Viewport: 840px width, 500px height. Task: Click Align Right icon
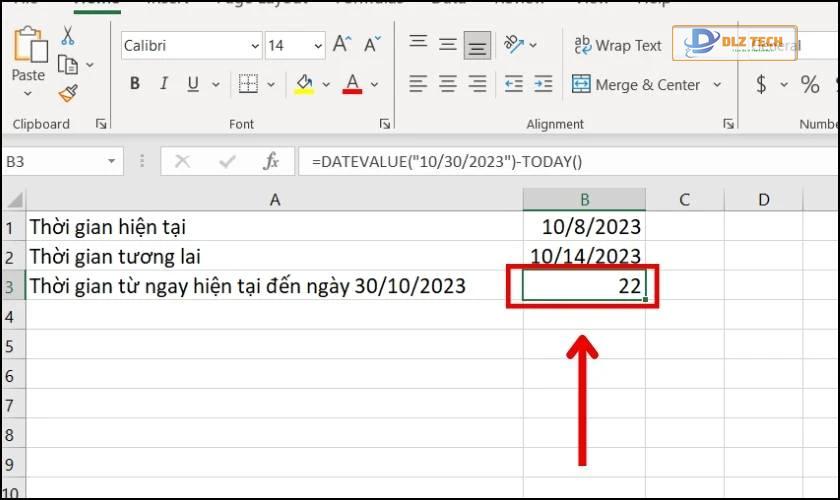[477, 84]
